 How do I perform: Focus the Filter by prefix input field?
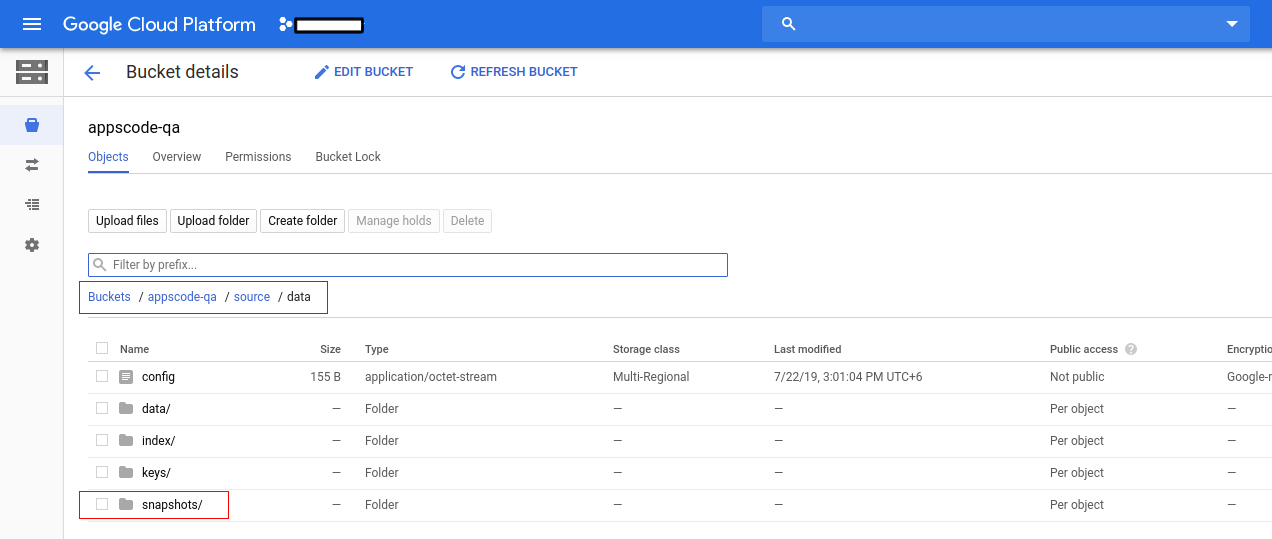tap(408, 265)
